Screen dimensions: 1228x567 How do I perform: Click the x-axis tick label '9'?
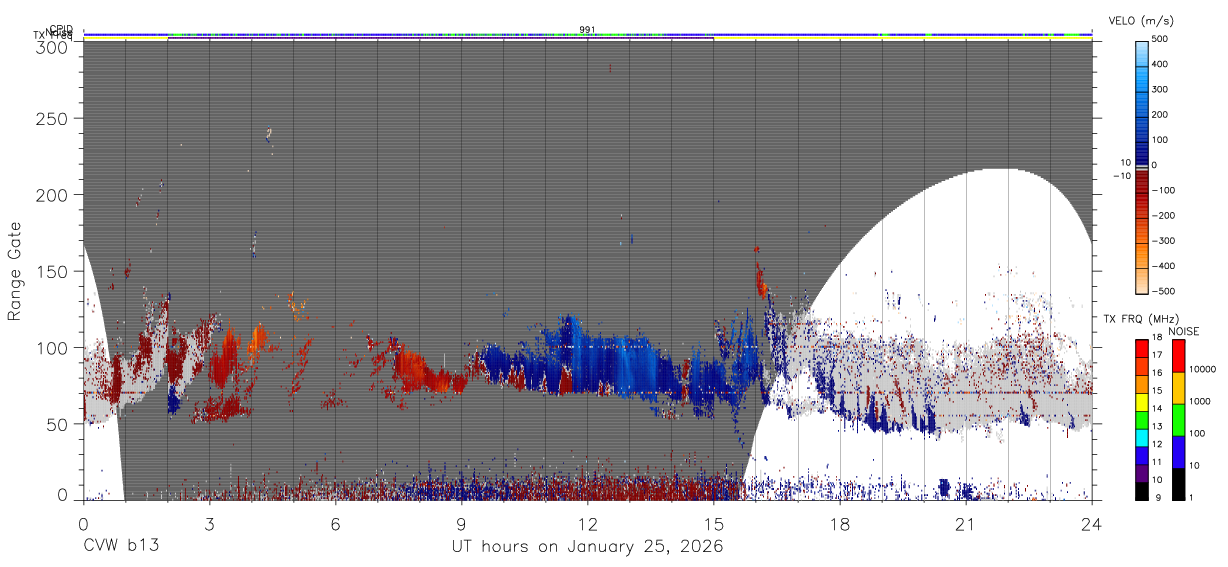[x=462, y=523]
